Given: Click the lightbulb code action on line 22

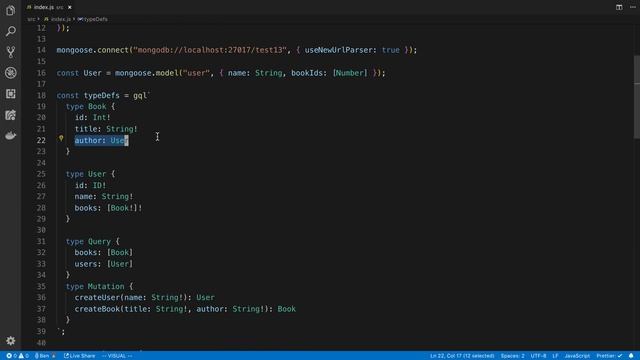Looking at the screenshot, I should coord(61,138).
